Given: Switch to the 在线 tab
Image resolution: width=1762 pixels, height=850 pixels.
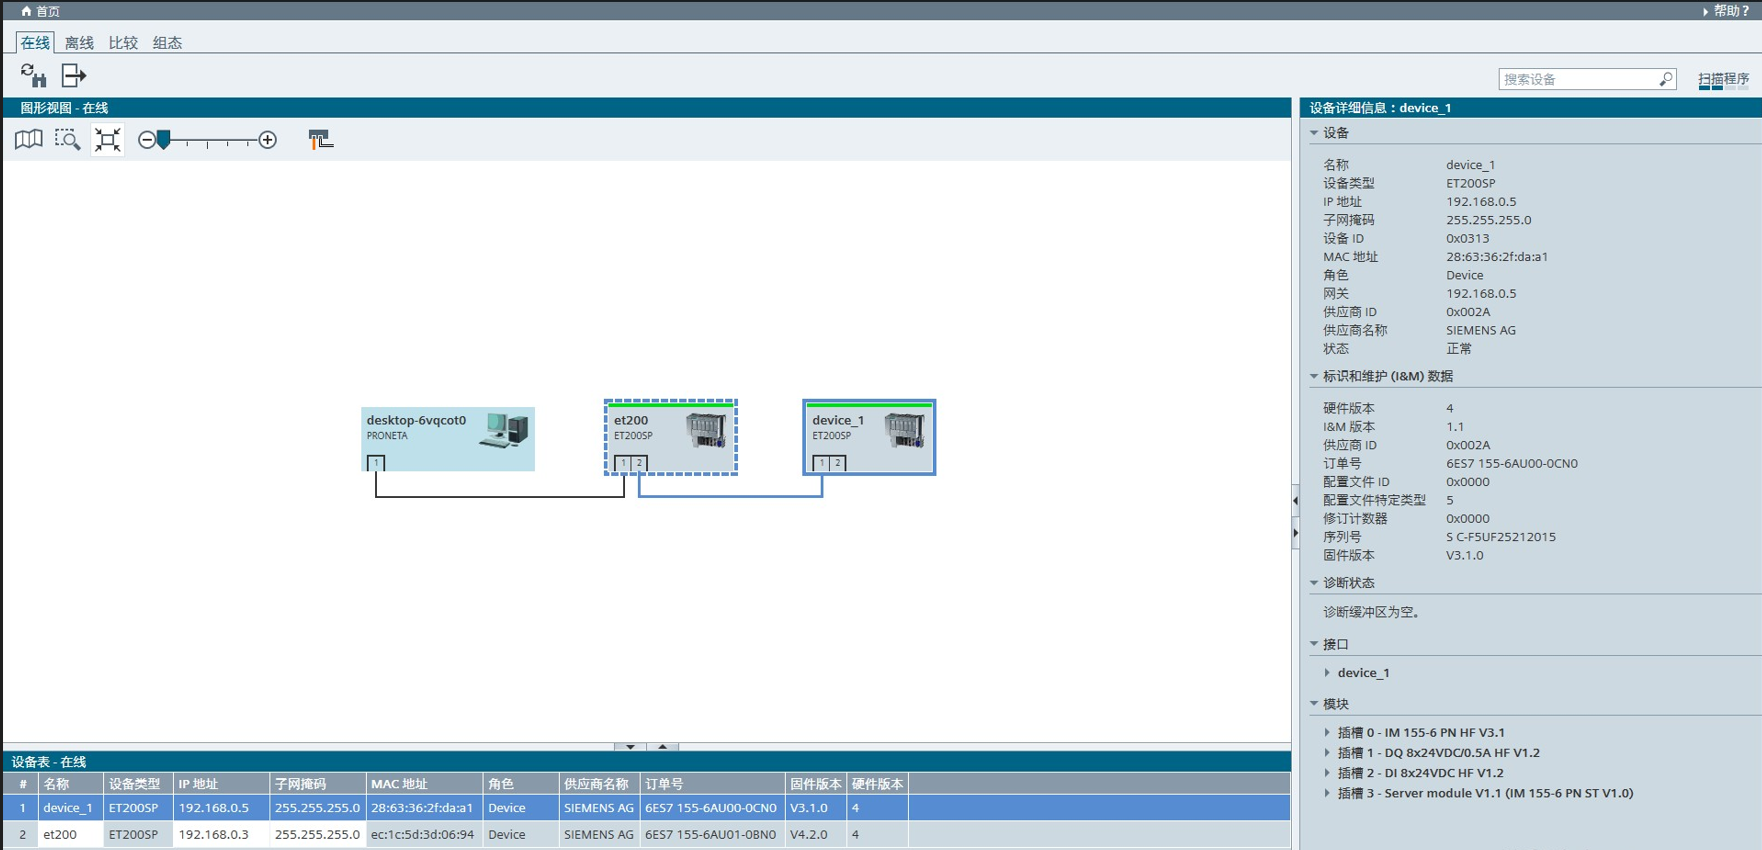Looking at the screenshot, I should click(35, 43).
